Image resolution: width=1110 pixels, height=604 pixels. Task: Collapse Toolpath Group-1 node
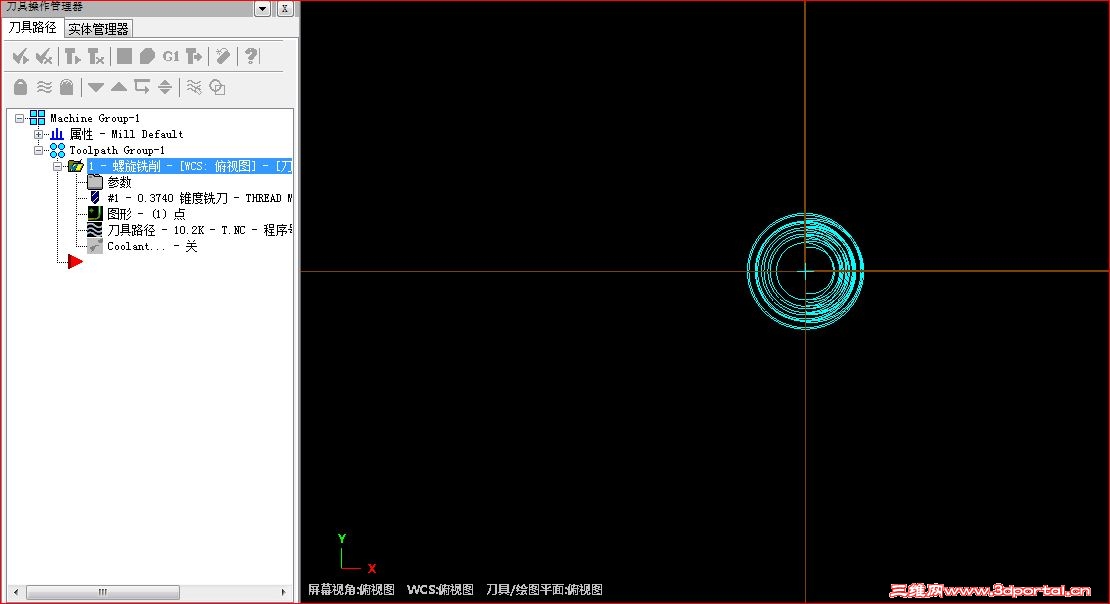point(38,150)
